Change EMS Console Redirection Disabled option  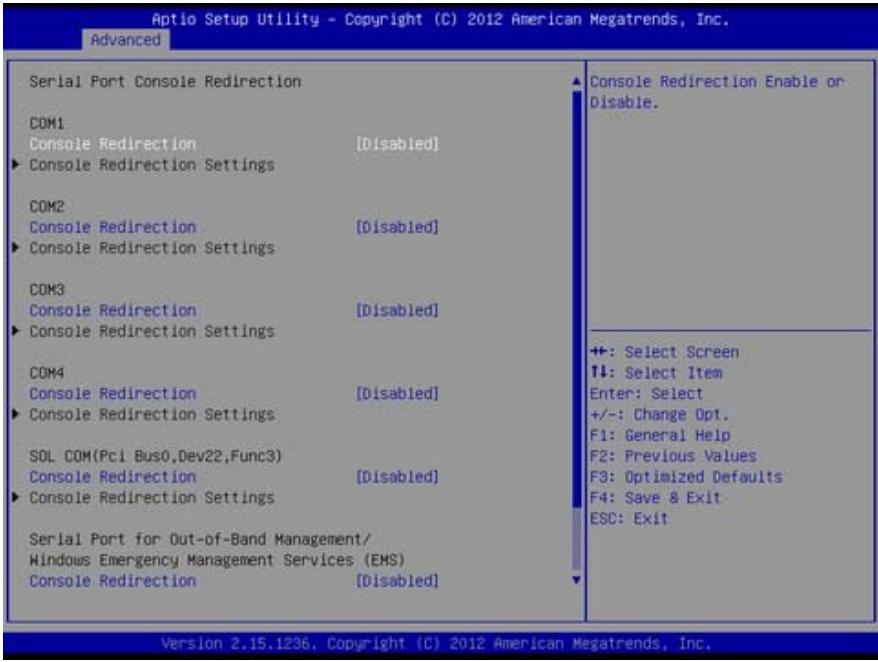pos(397,581)
